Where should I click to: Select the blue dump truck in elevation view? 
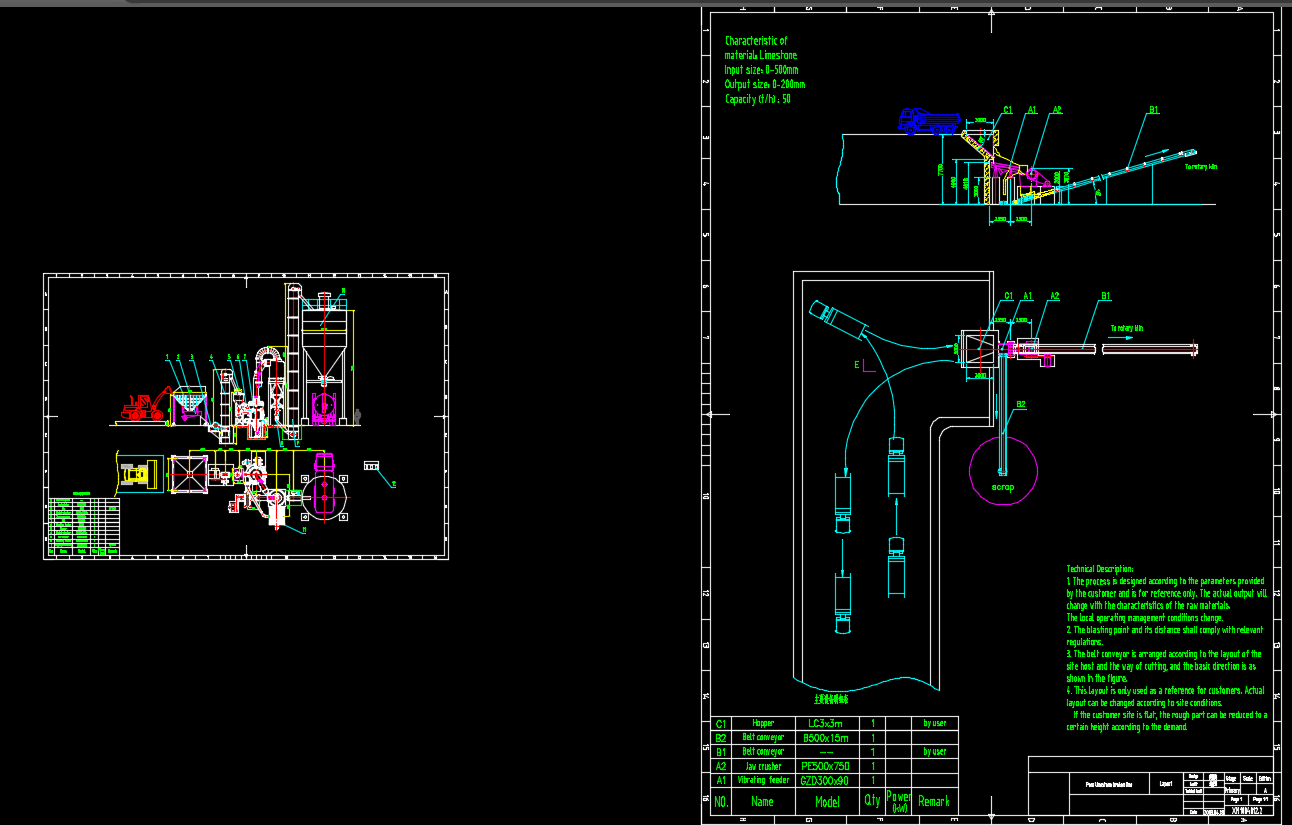click(x=928, y=121)
